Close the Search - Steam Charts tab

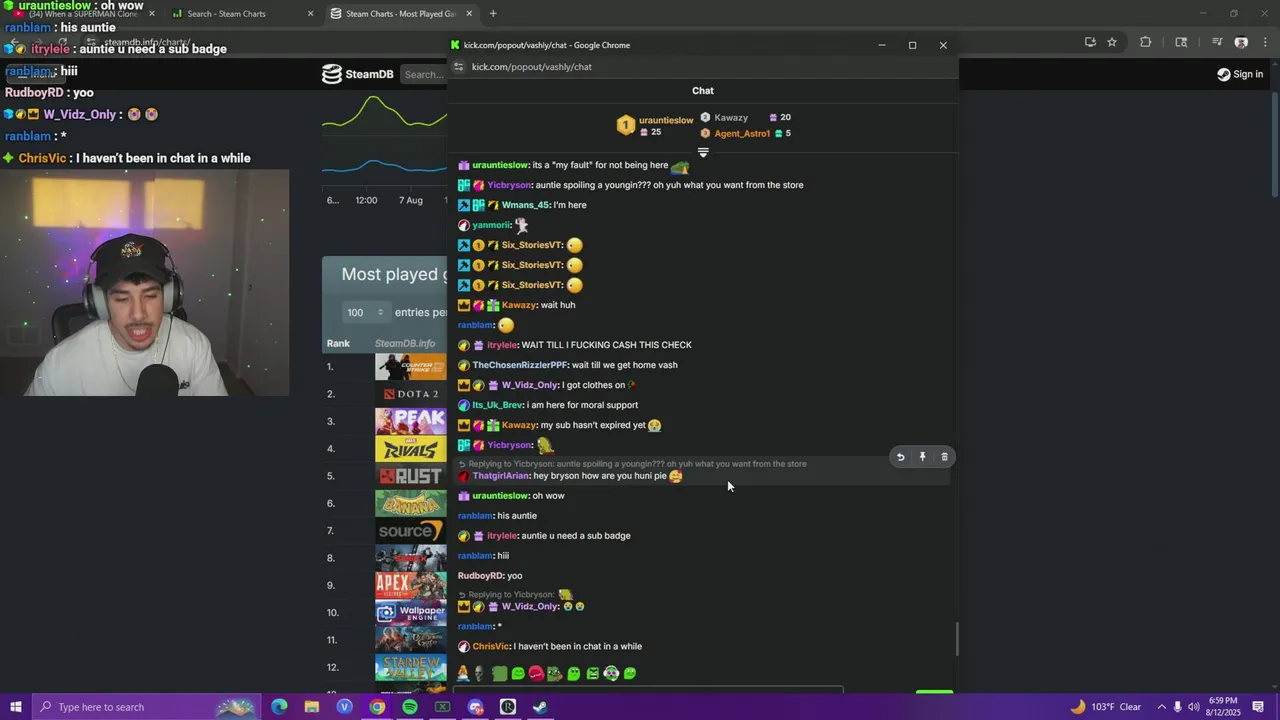(x=310, y=14)
